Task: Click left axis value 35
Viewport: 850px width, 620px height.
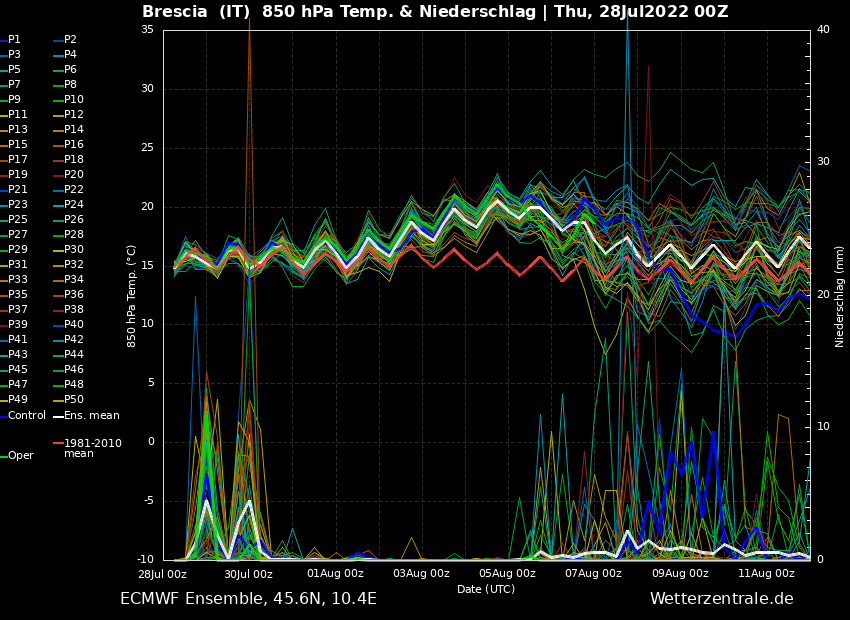Action: point(147,29)
